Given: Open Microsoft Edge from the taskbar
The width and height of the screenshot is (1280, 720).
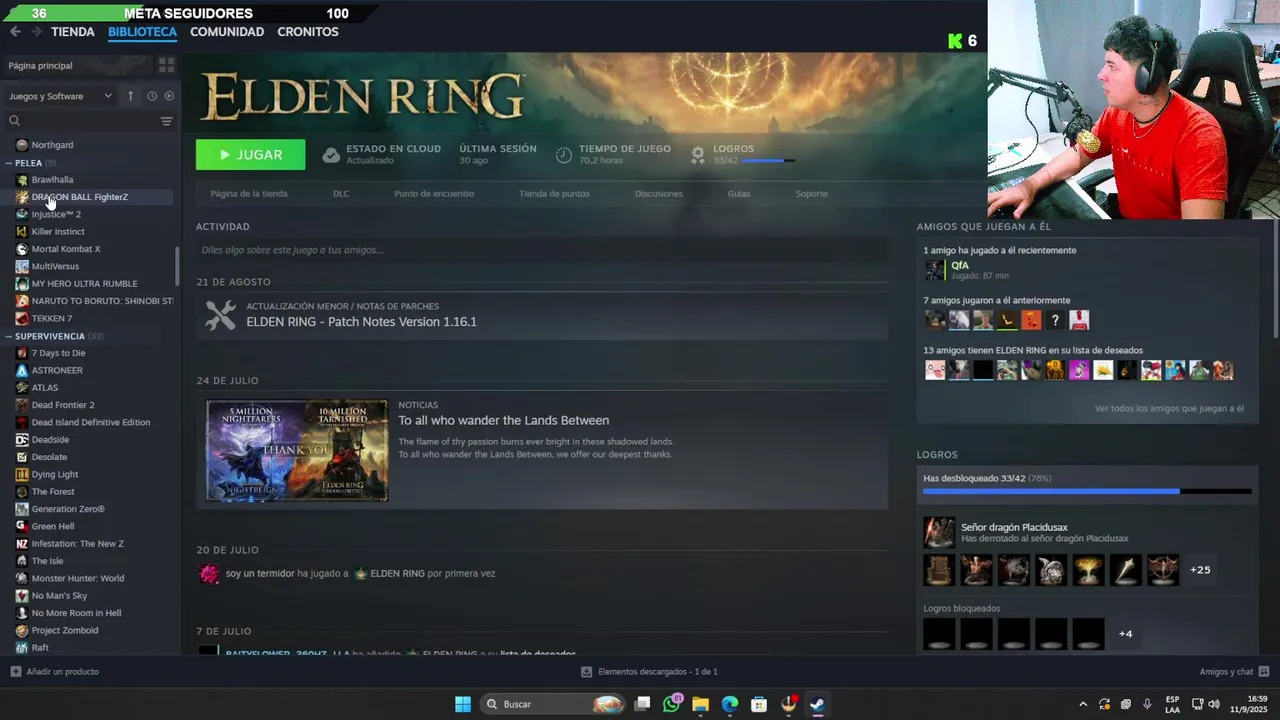Looking at the screenshot, I should pyautogui.click(x=730, y=704).
